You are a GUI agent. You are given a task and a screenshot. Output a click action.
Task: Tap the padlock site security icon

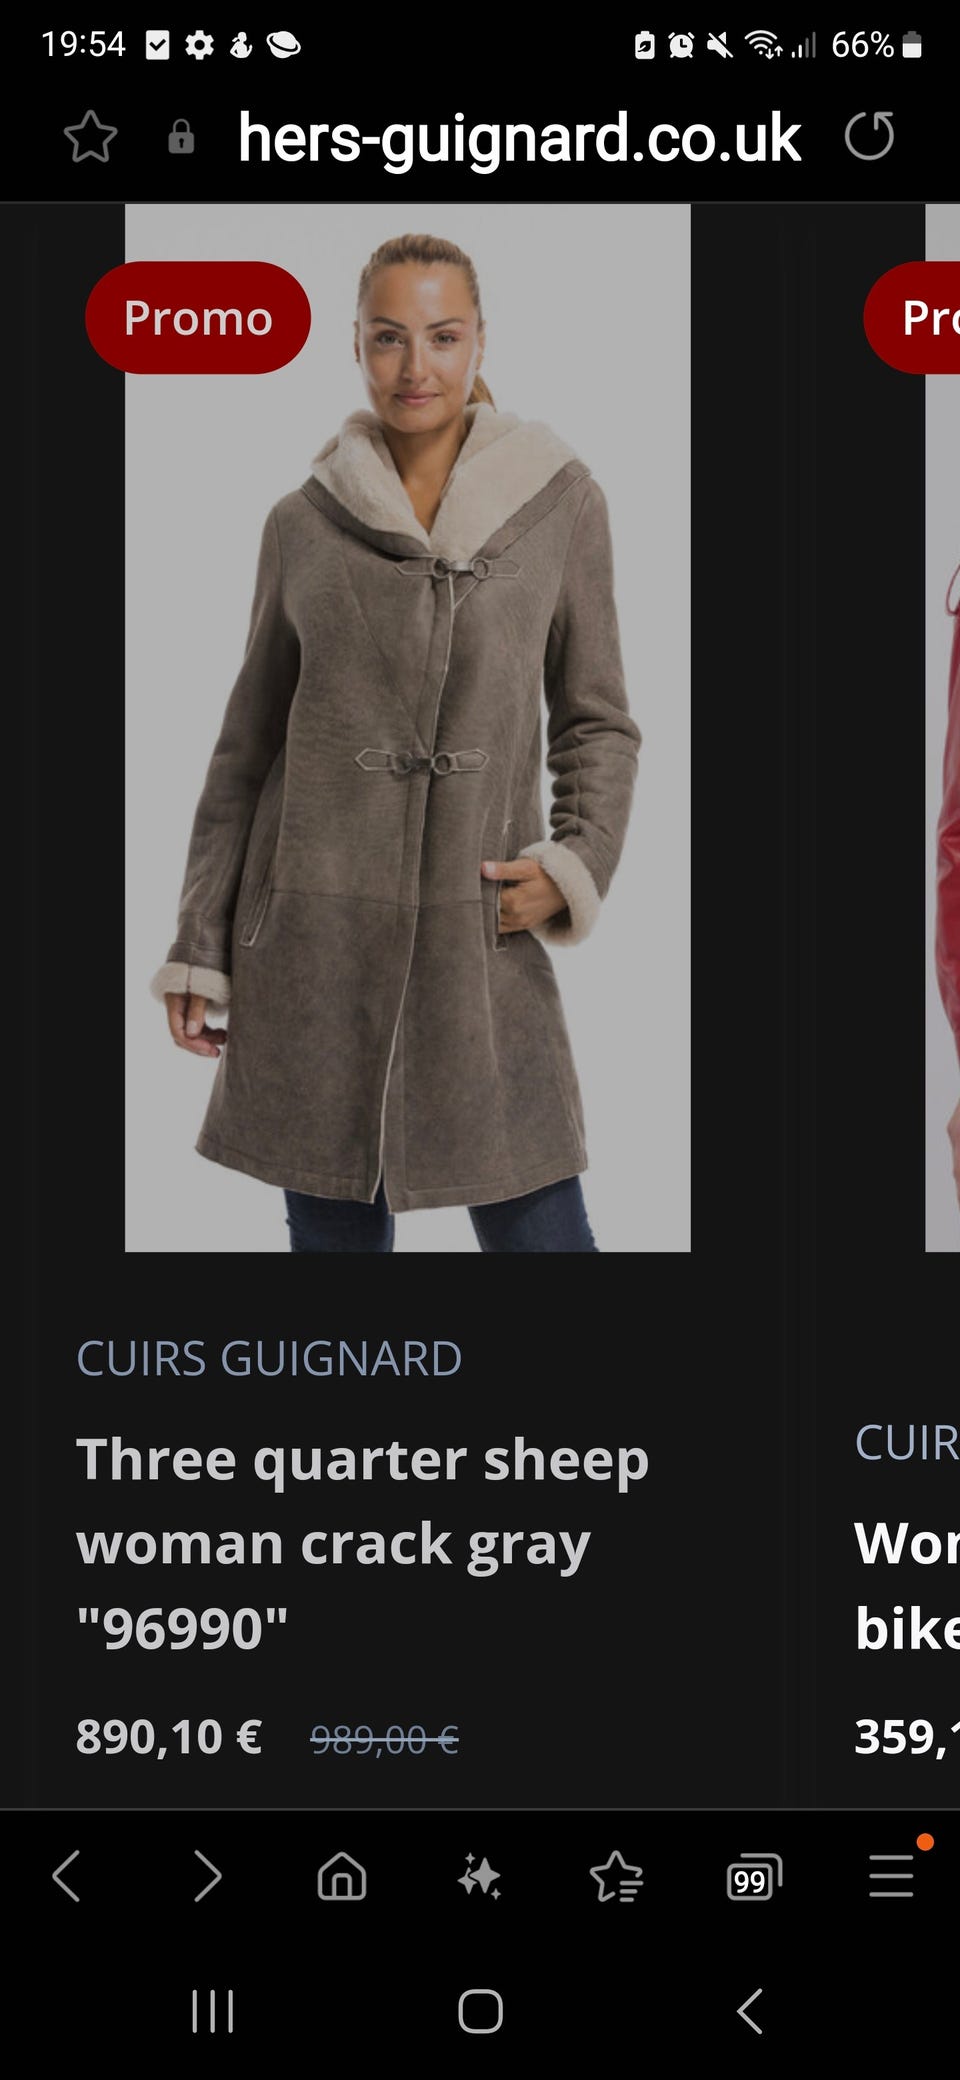(x=181, y=137)
